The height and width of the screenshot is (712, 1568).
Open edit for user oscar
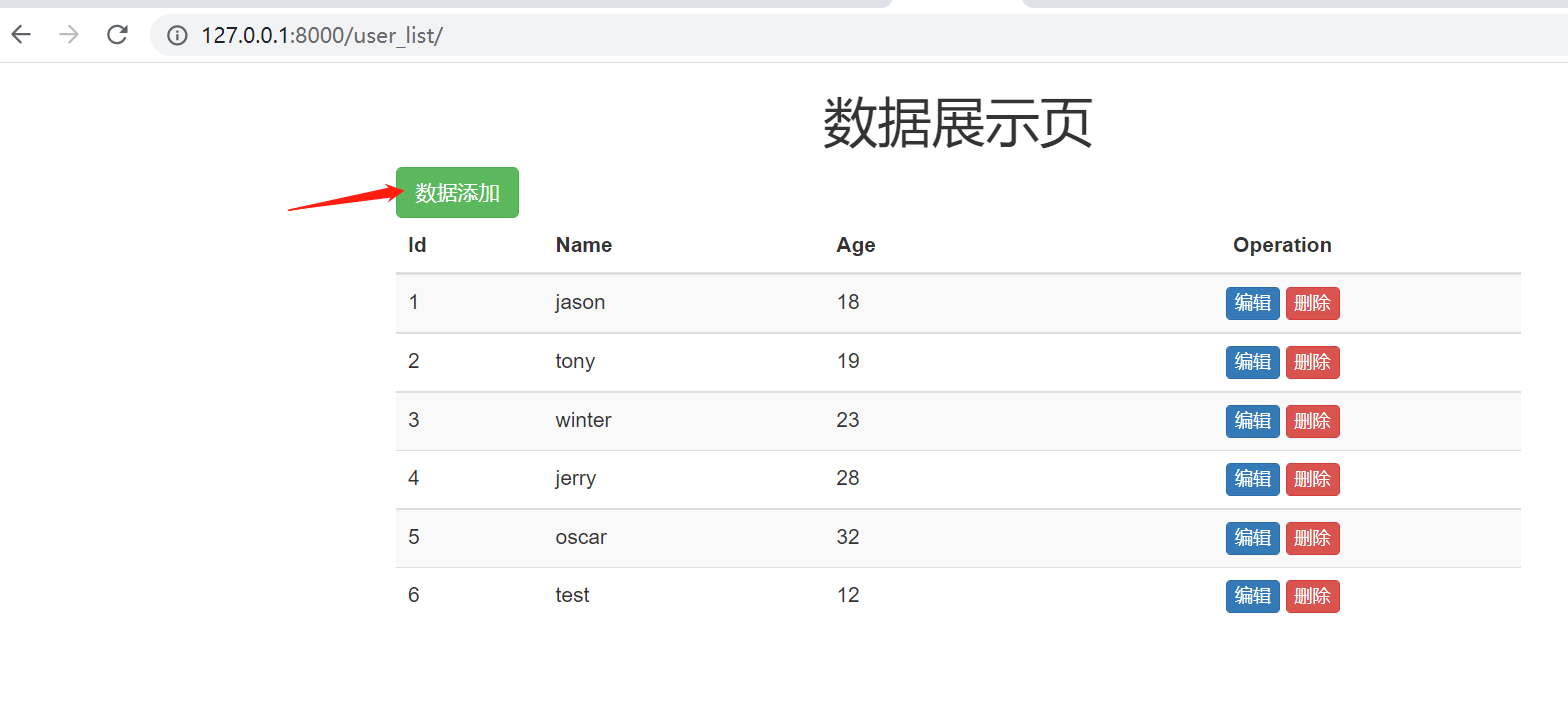1252,538
